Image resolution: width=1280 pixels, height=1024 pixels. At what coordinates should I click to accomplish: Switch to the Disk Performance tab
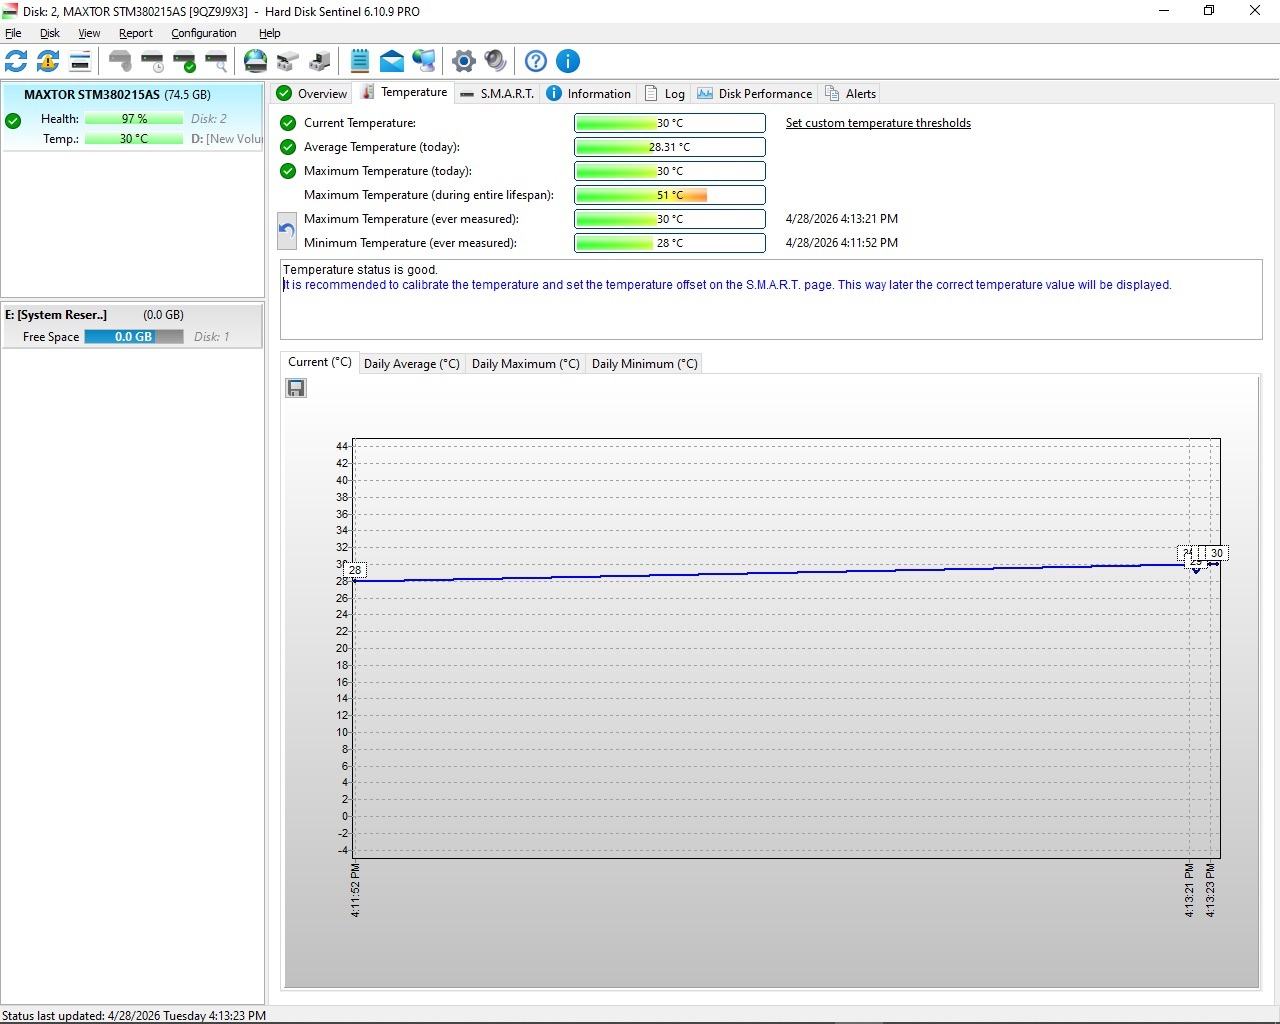pyautogui.click(x=755, y=94)
